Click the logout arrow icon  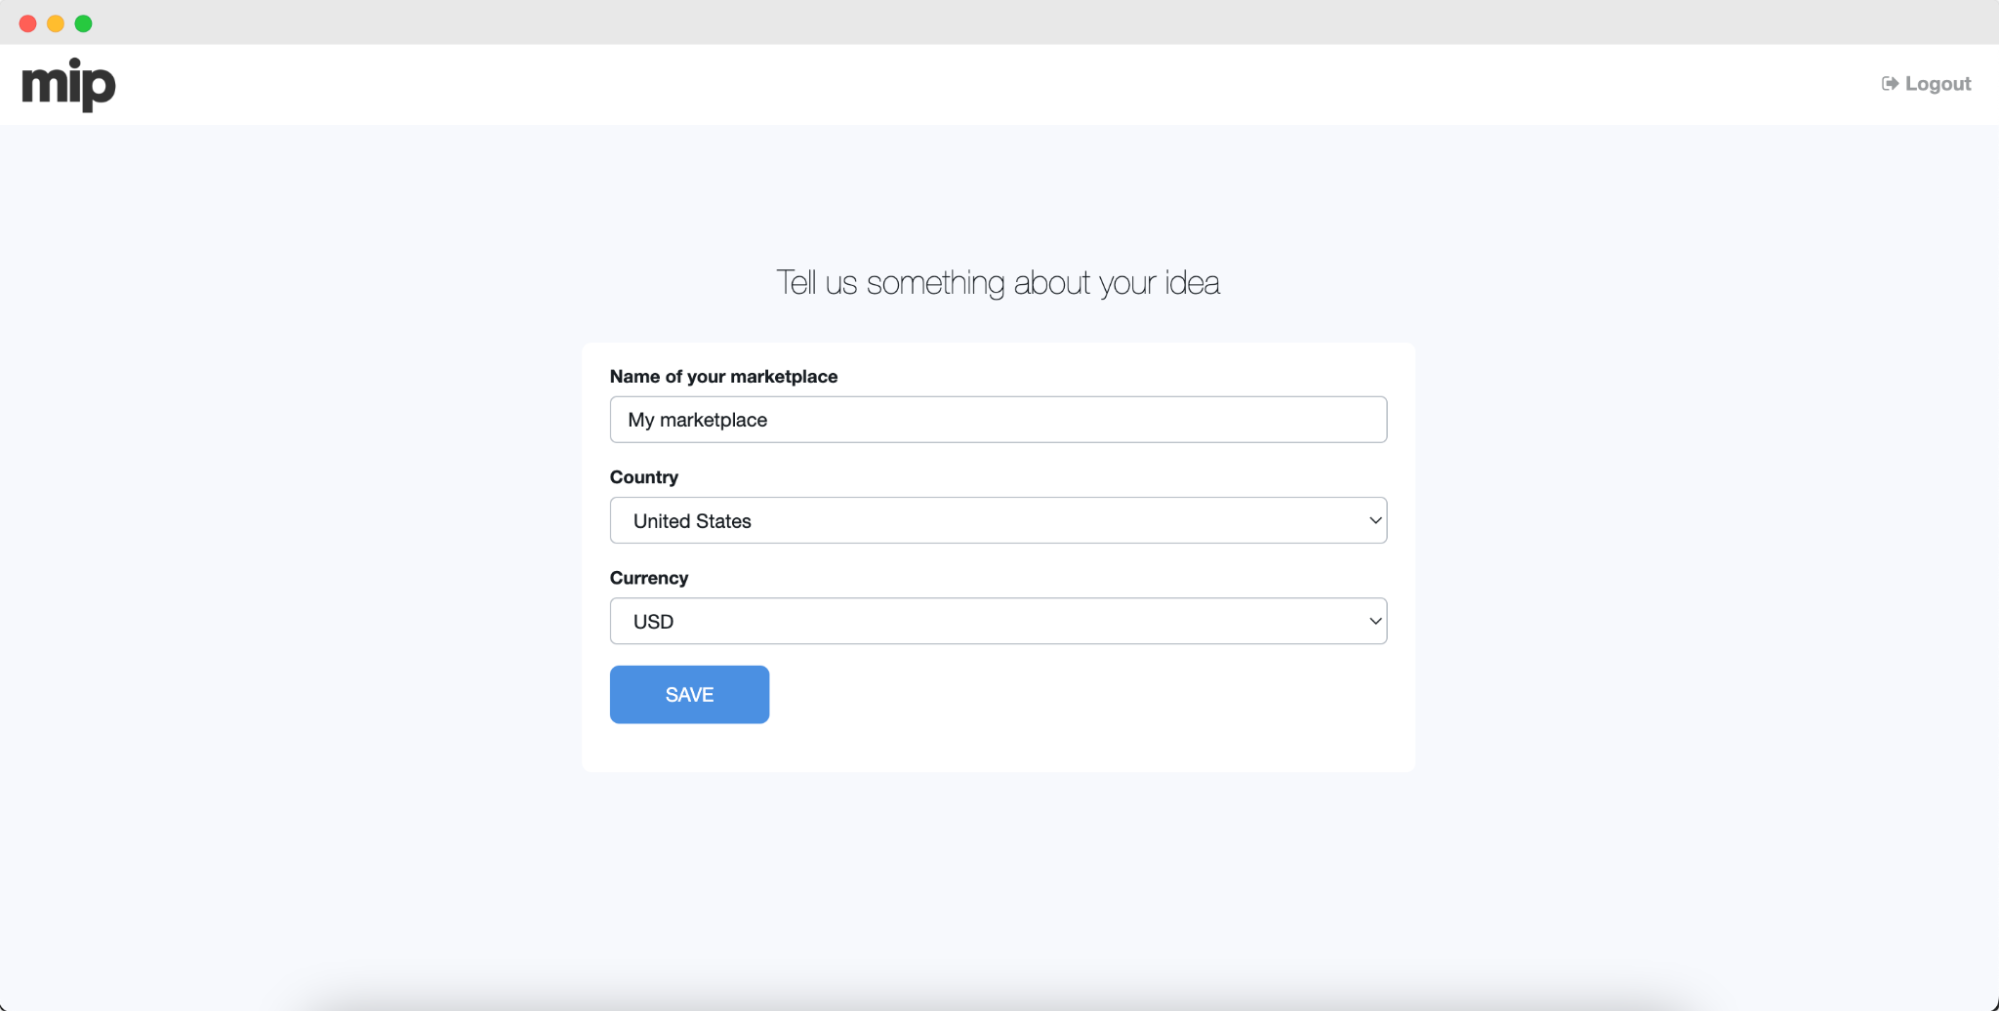1889,84
